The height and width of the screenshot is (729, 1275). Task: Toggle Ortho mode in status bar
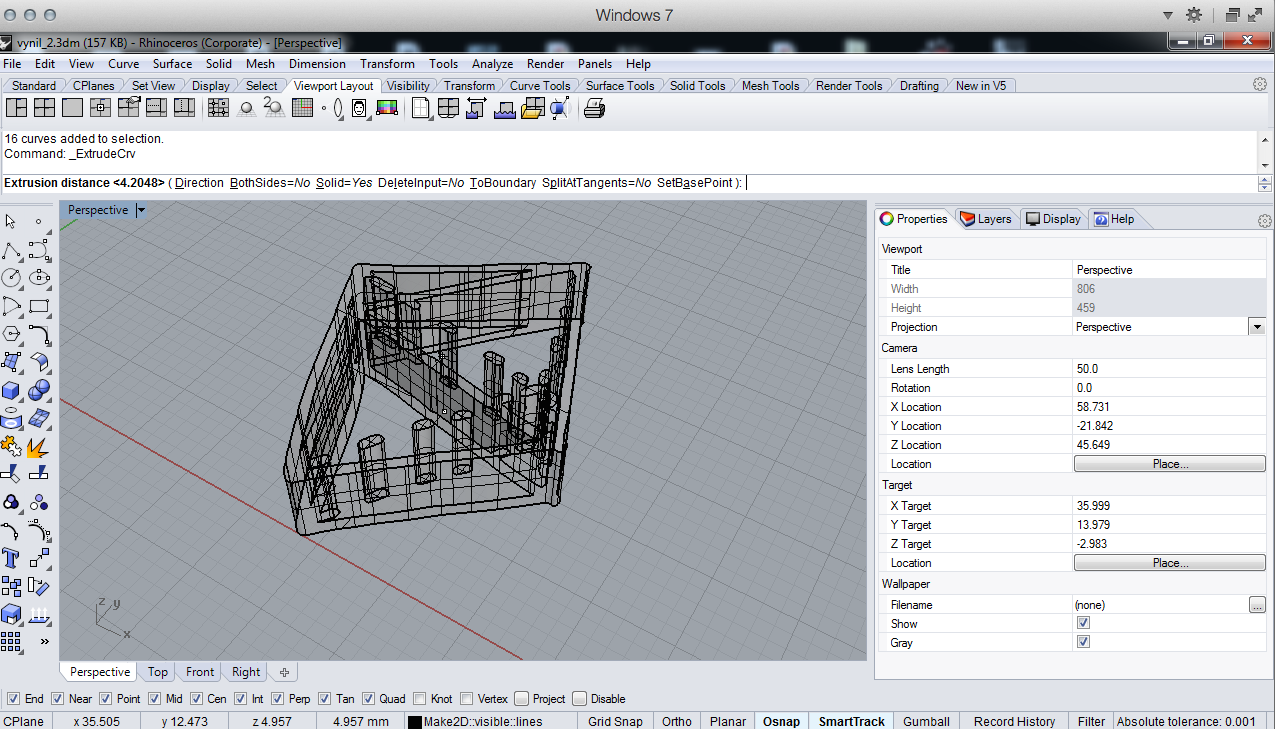pyautogui.click(x=677, y=721)
